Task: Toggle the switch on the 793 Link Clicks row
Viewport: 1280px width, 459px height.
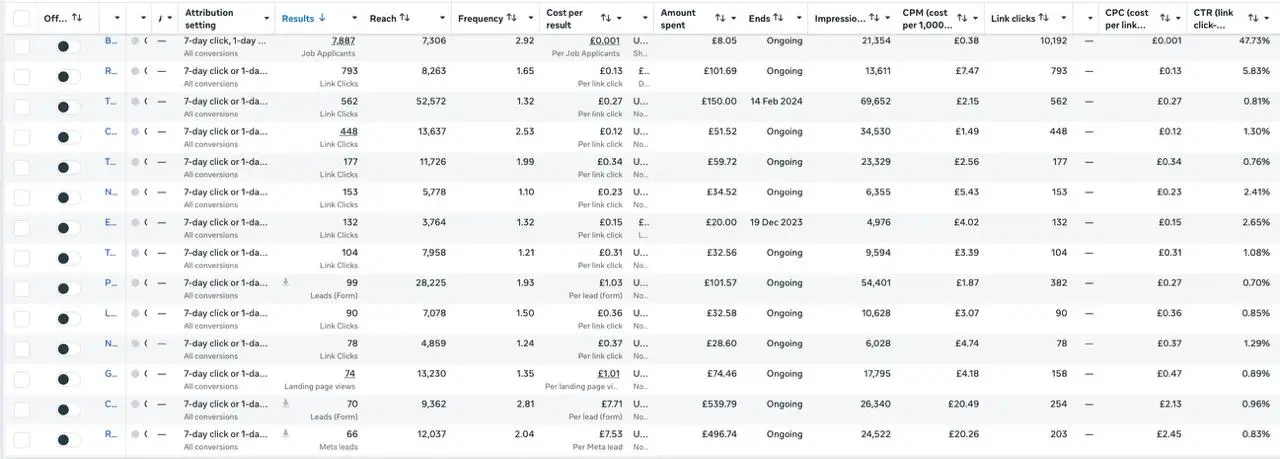Action: pos(69,76)
